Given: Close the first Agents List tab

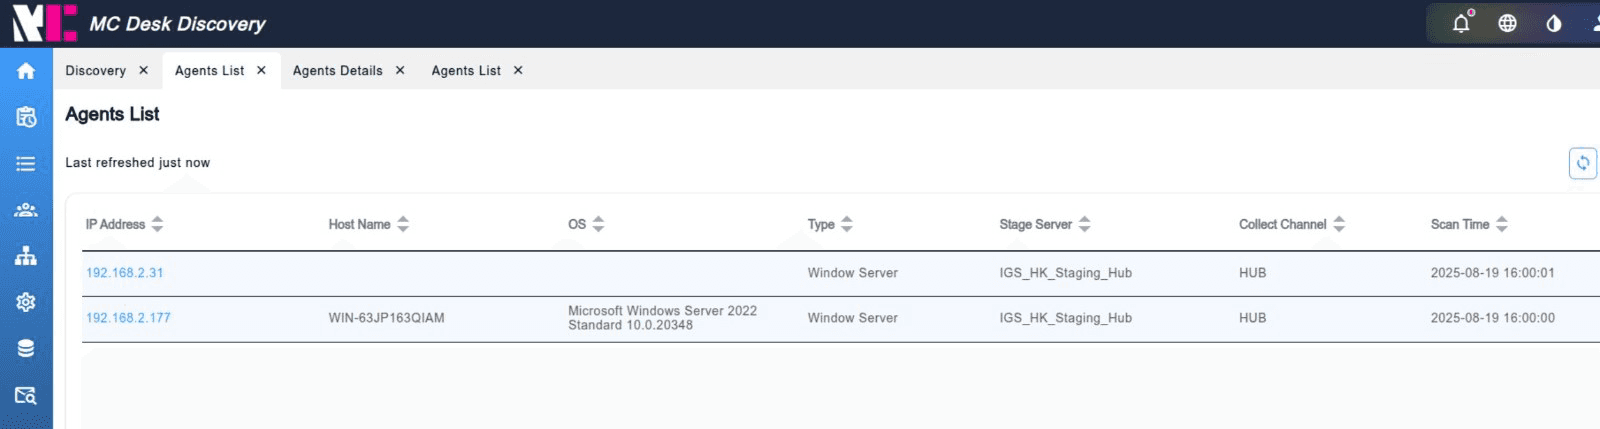Looking at the screenshot, I should click(x=261, y=70).
